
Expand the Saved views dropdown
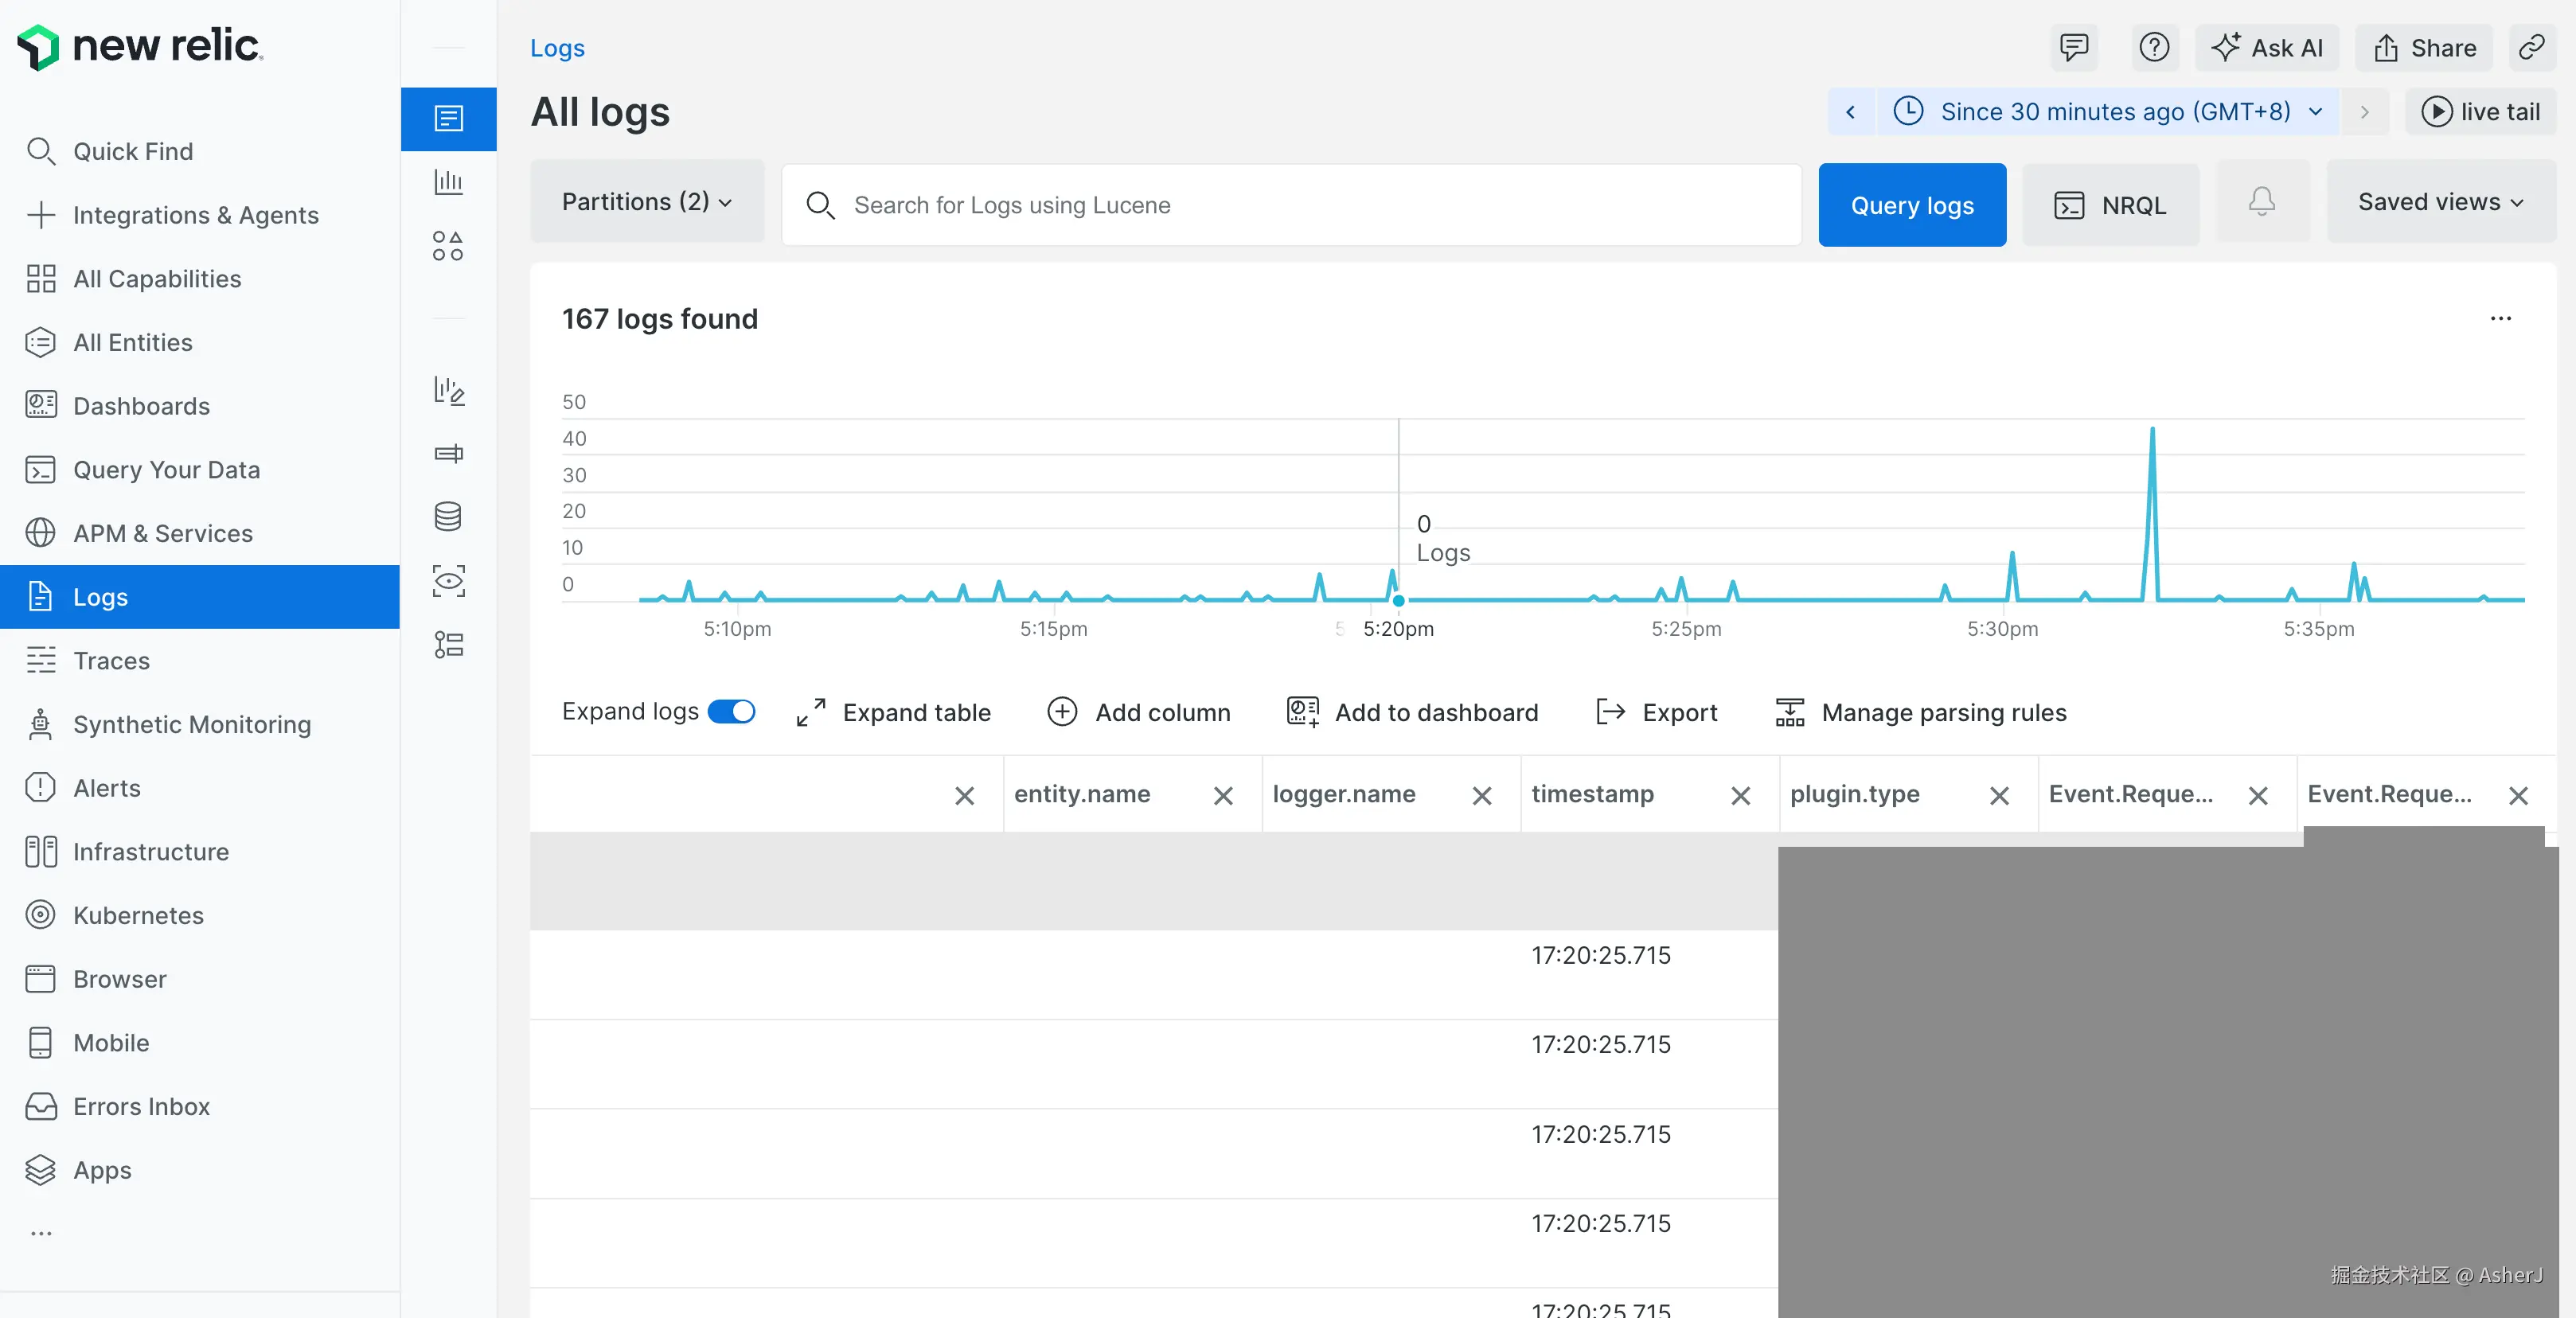pos(2440,202)
